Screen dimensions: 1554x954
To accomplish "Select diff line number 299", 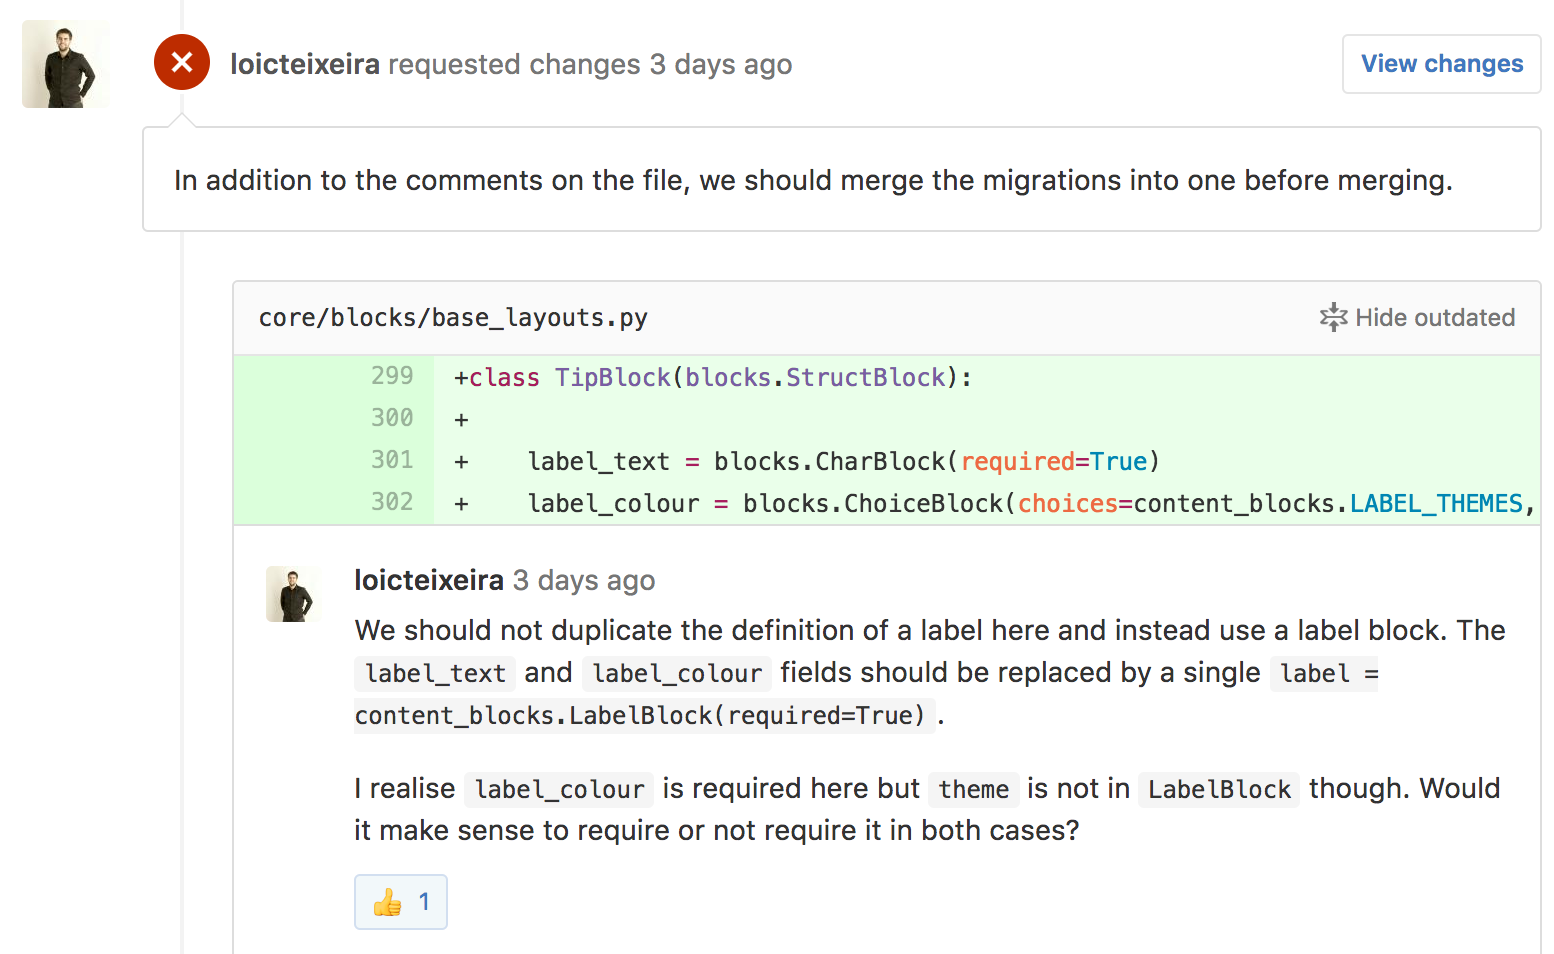I will [x=392, y=376].
